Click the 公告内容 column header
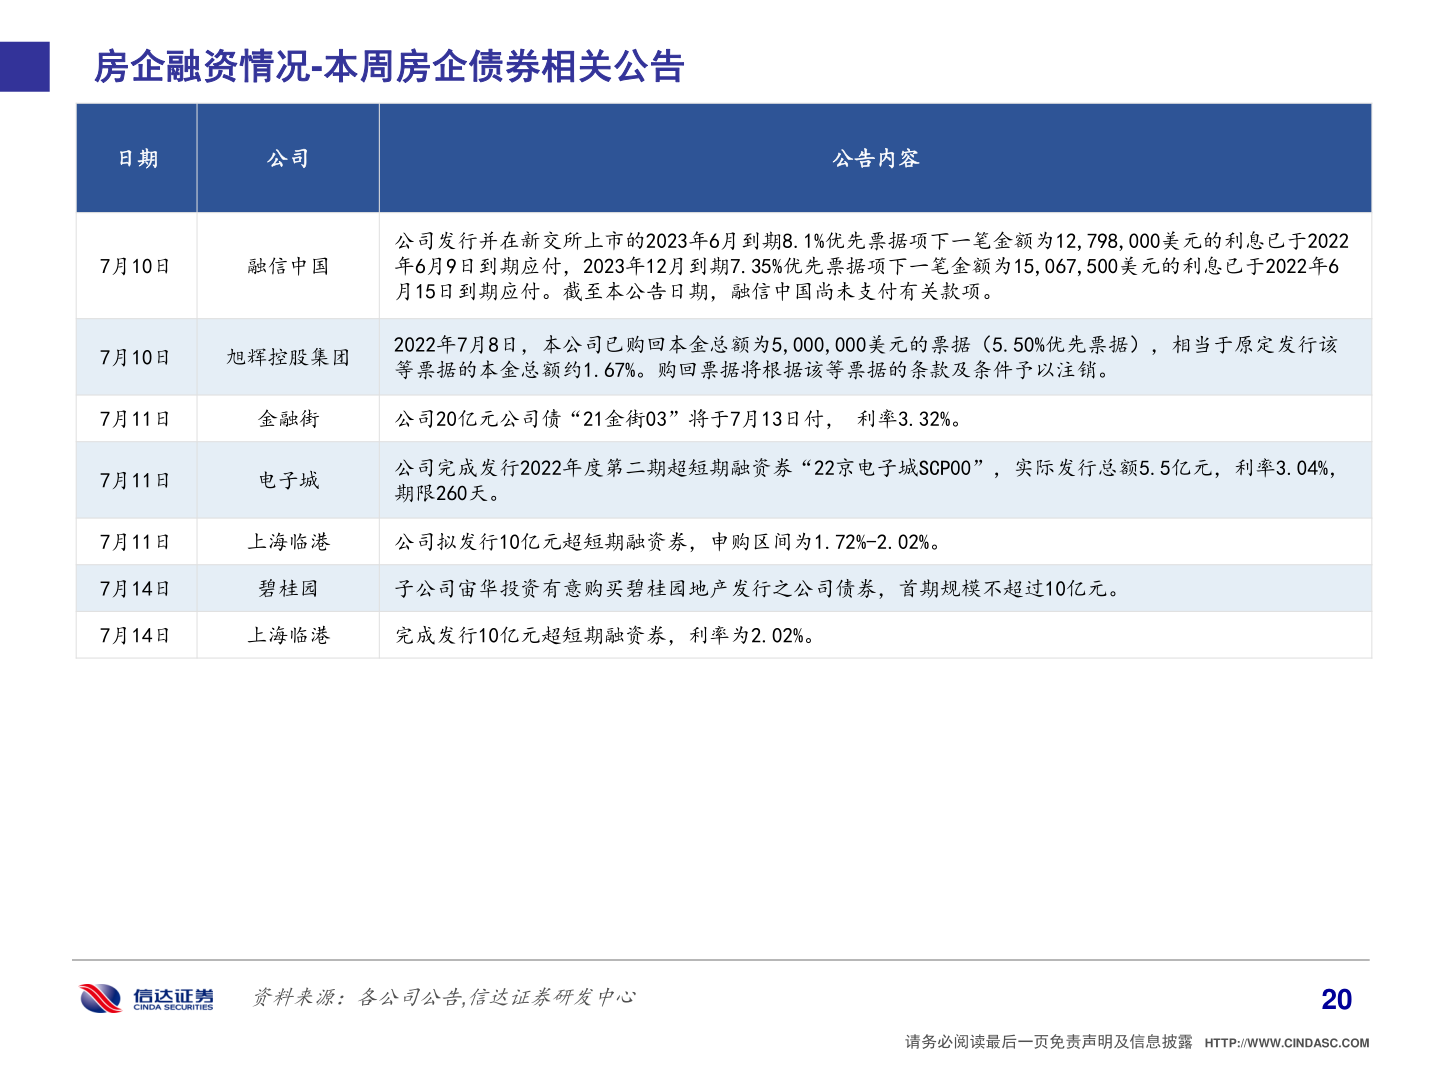This screenshot has width=1440, height=1080. click(x=875, y=157)
